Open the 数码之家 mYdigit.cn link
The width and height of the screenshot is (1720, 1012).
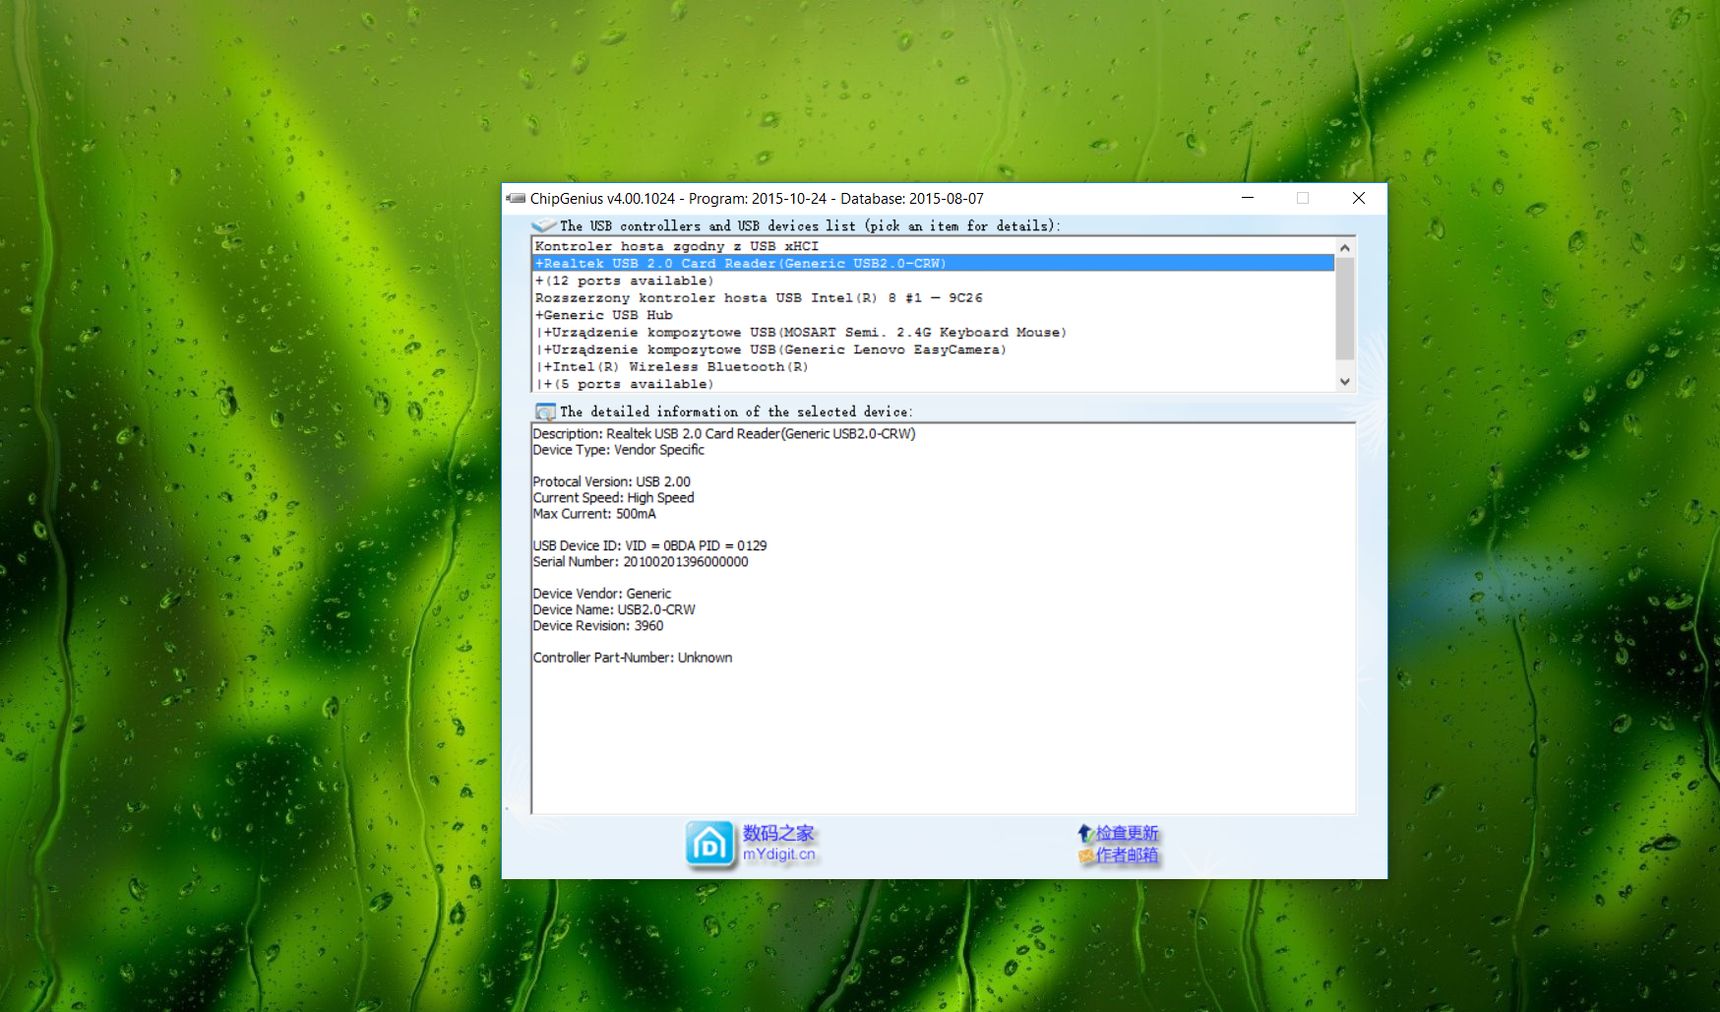[x=779, y=843]
